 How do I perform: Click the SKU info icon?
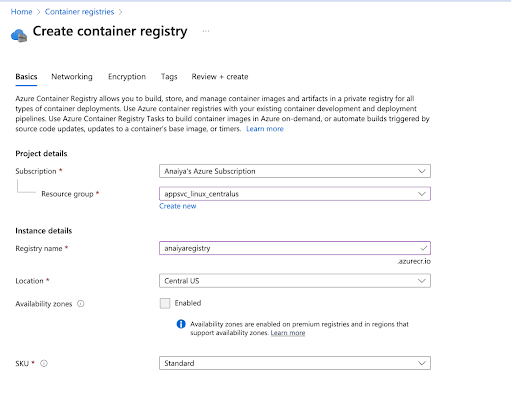pyautogui.click(x=44, y=363)
